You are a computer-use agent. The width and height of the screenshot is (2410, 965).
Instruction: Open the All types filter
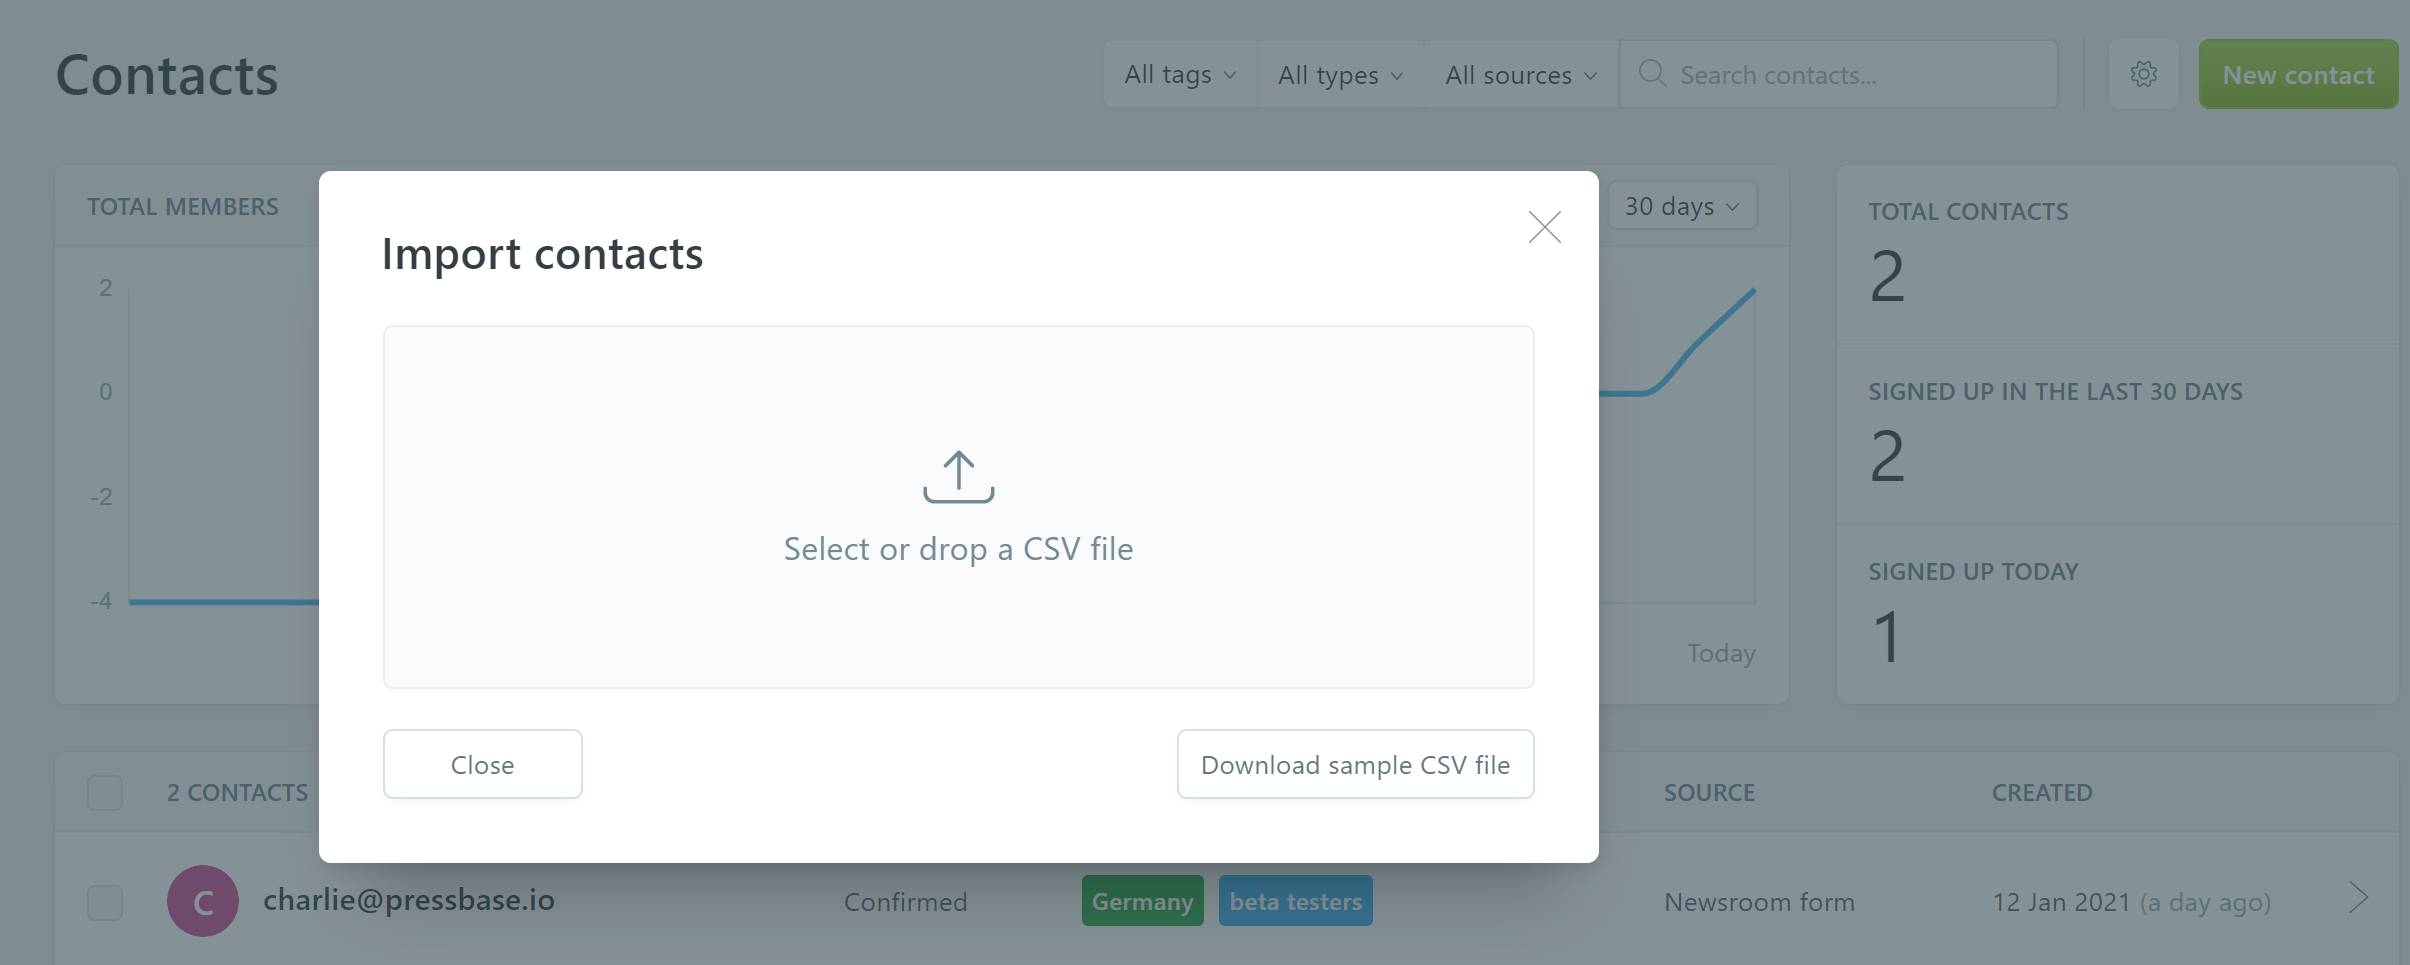click(x=1340, y=74)
